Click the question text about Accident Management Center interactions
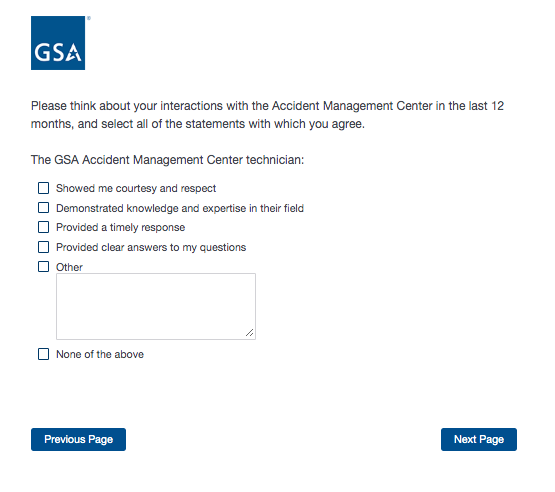This screenshot has width=555, height=492. click(x=267, y=115)
